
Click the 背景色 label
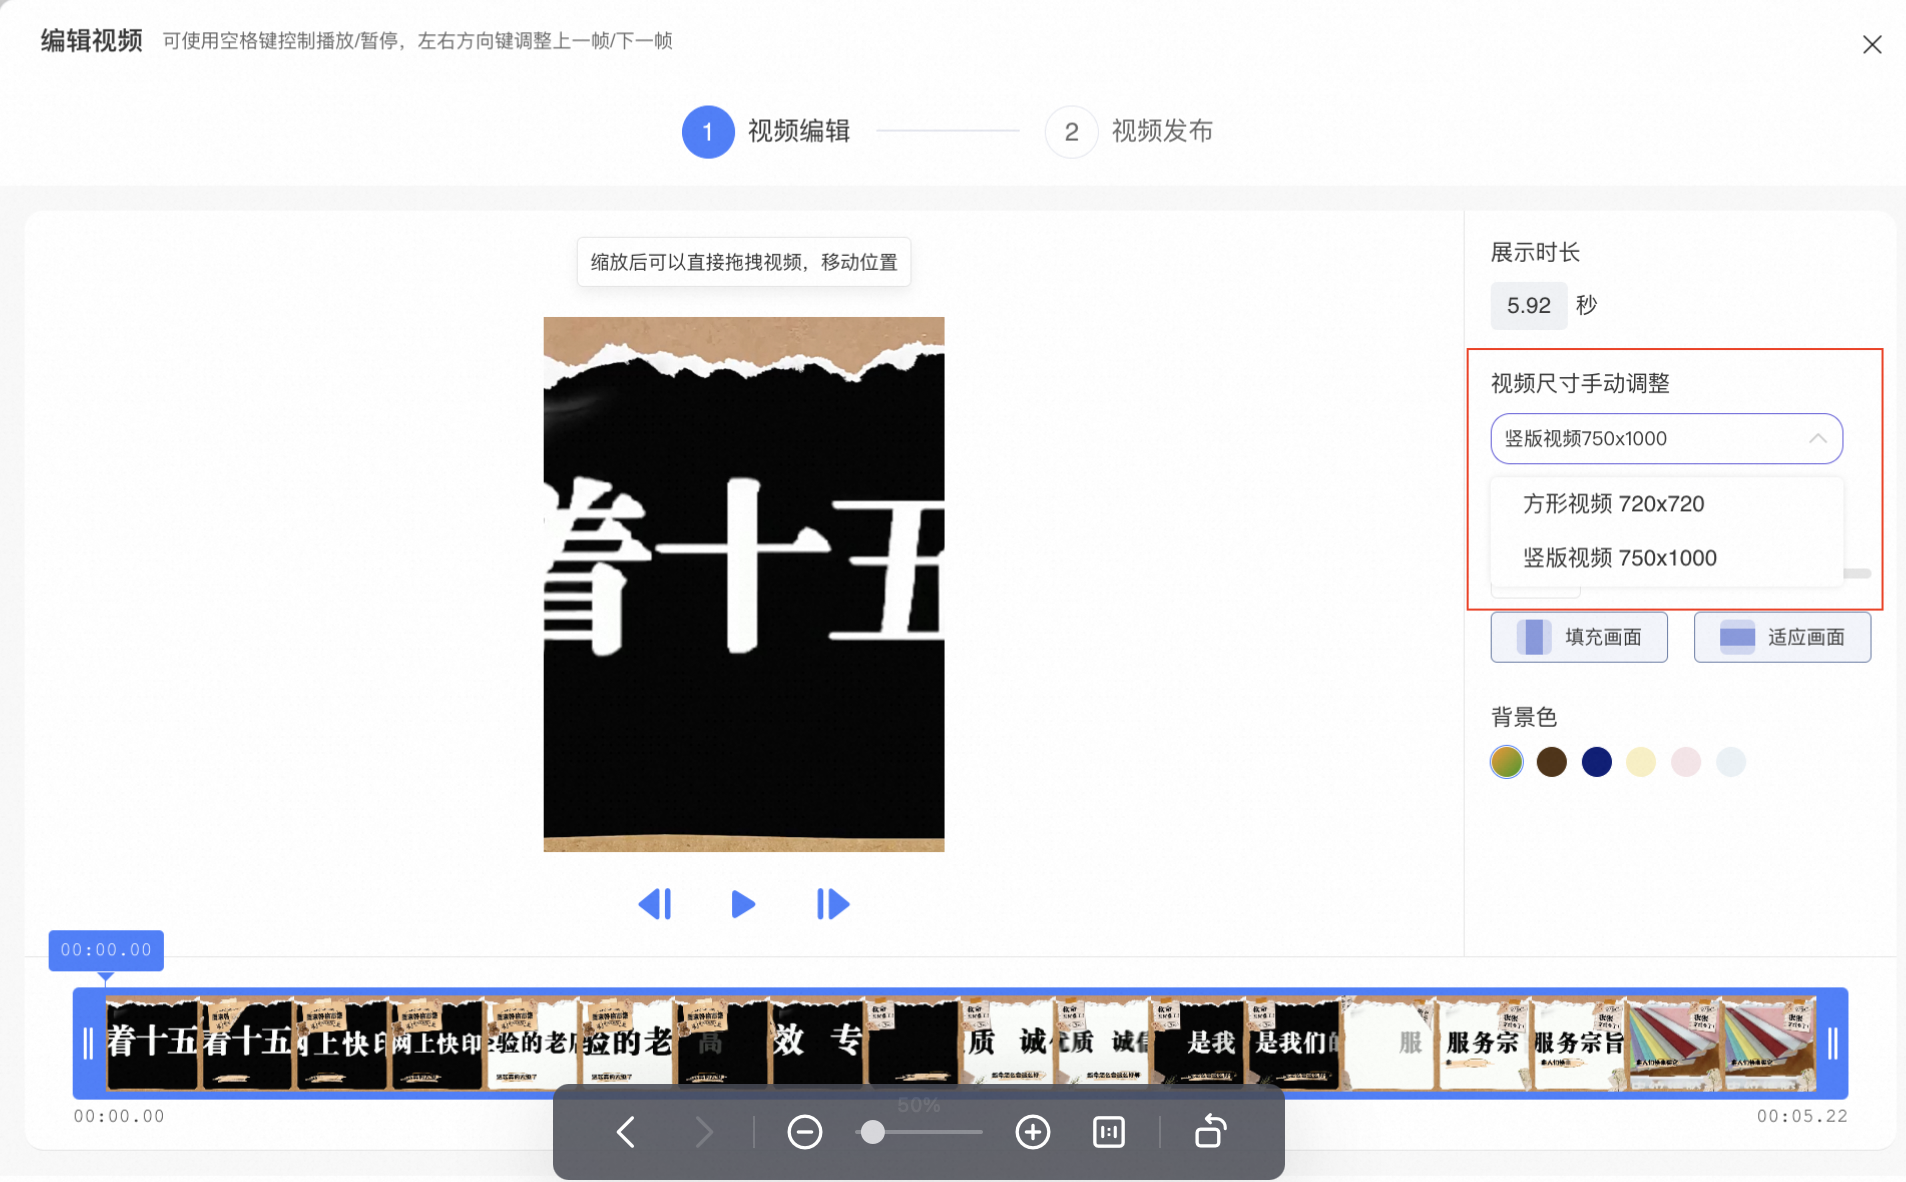pyautogui.click(x=1523, y=717)
